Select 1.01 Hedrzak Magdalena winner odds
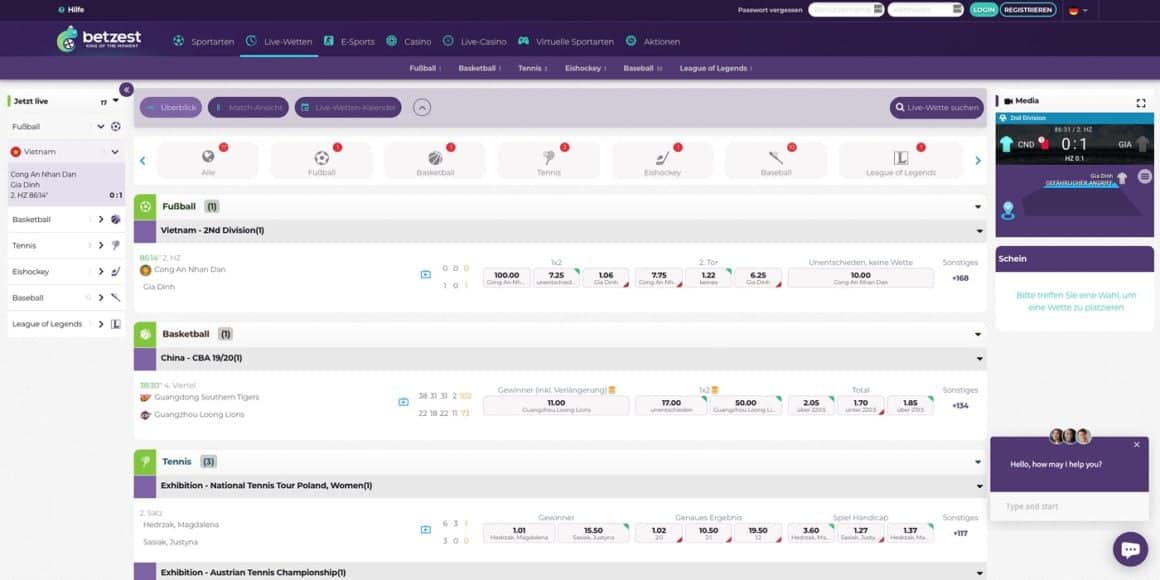 tap(519, 533)
